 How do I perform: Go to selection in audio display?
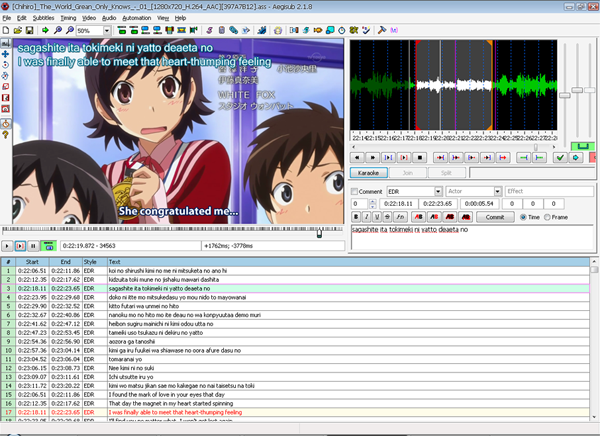pyautogui.click(x=576, y=157)
